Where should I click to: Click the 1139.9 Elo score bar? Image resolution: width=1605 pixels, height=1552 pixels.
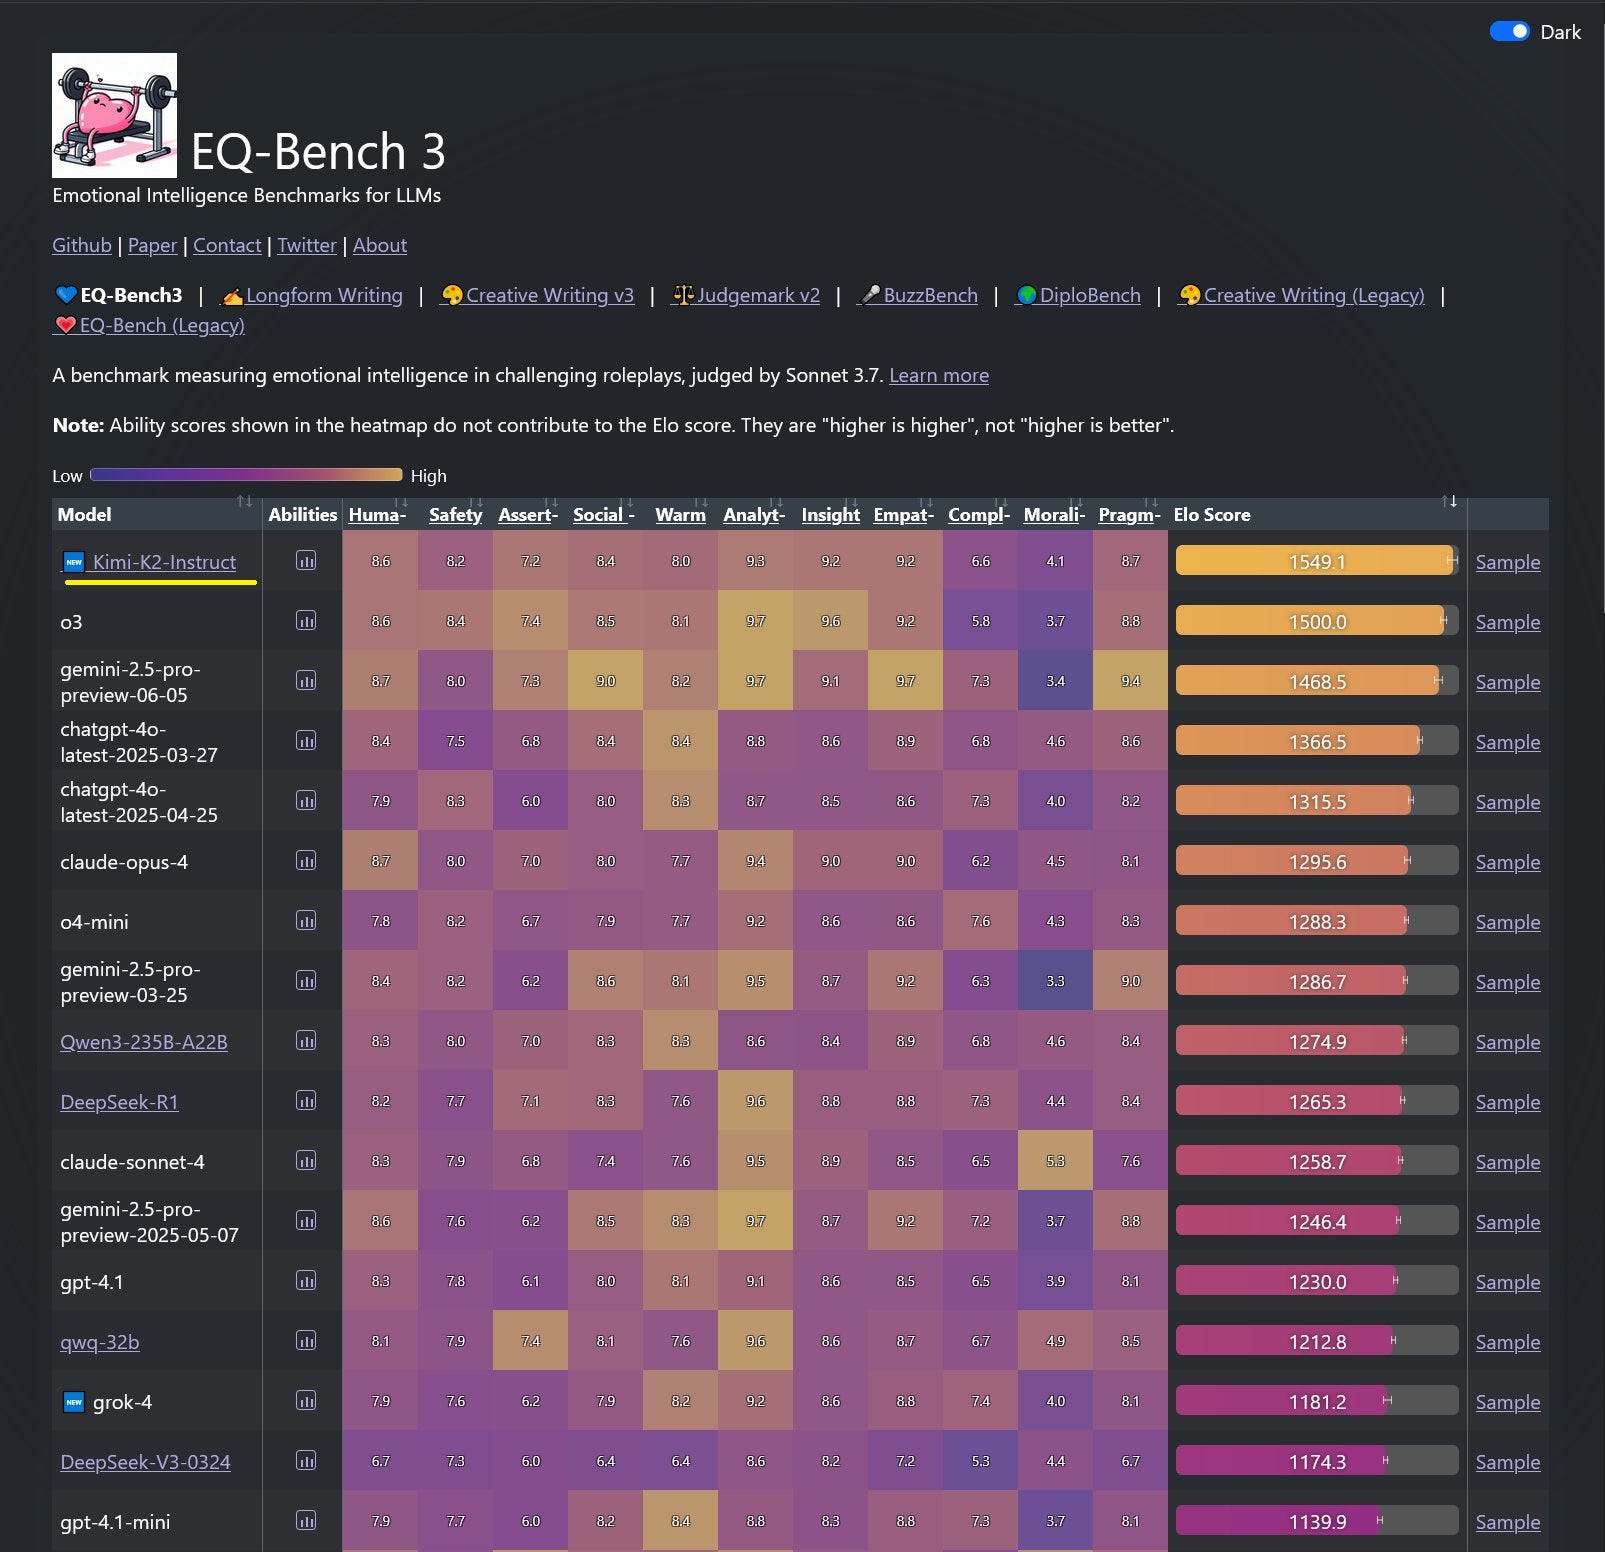click(x=1317, y=1521)
